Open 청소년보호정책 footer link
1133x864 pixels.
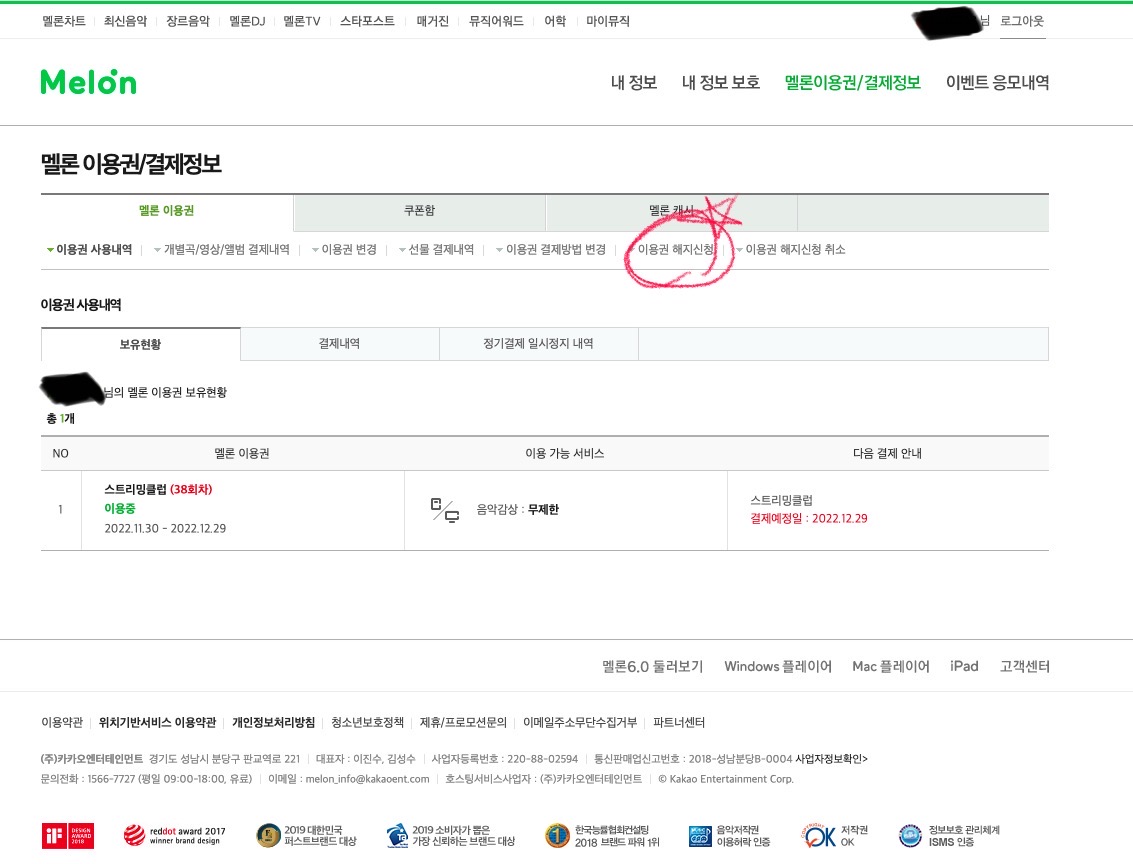(368, 722)
